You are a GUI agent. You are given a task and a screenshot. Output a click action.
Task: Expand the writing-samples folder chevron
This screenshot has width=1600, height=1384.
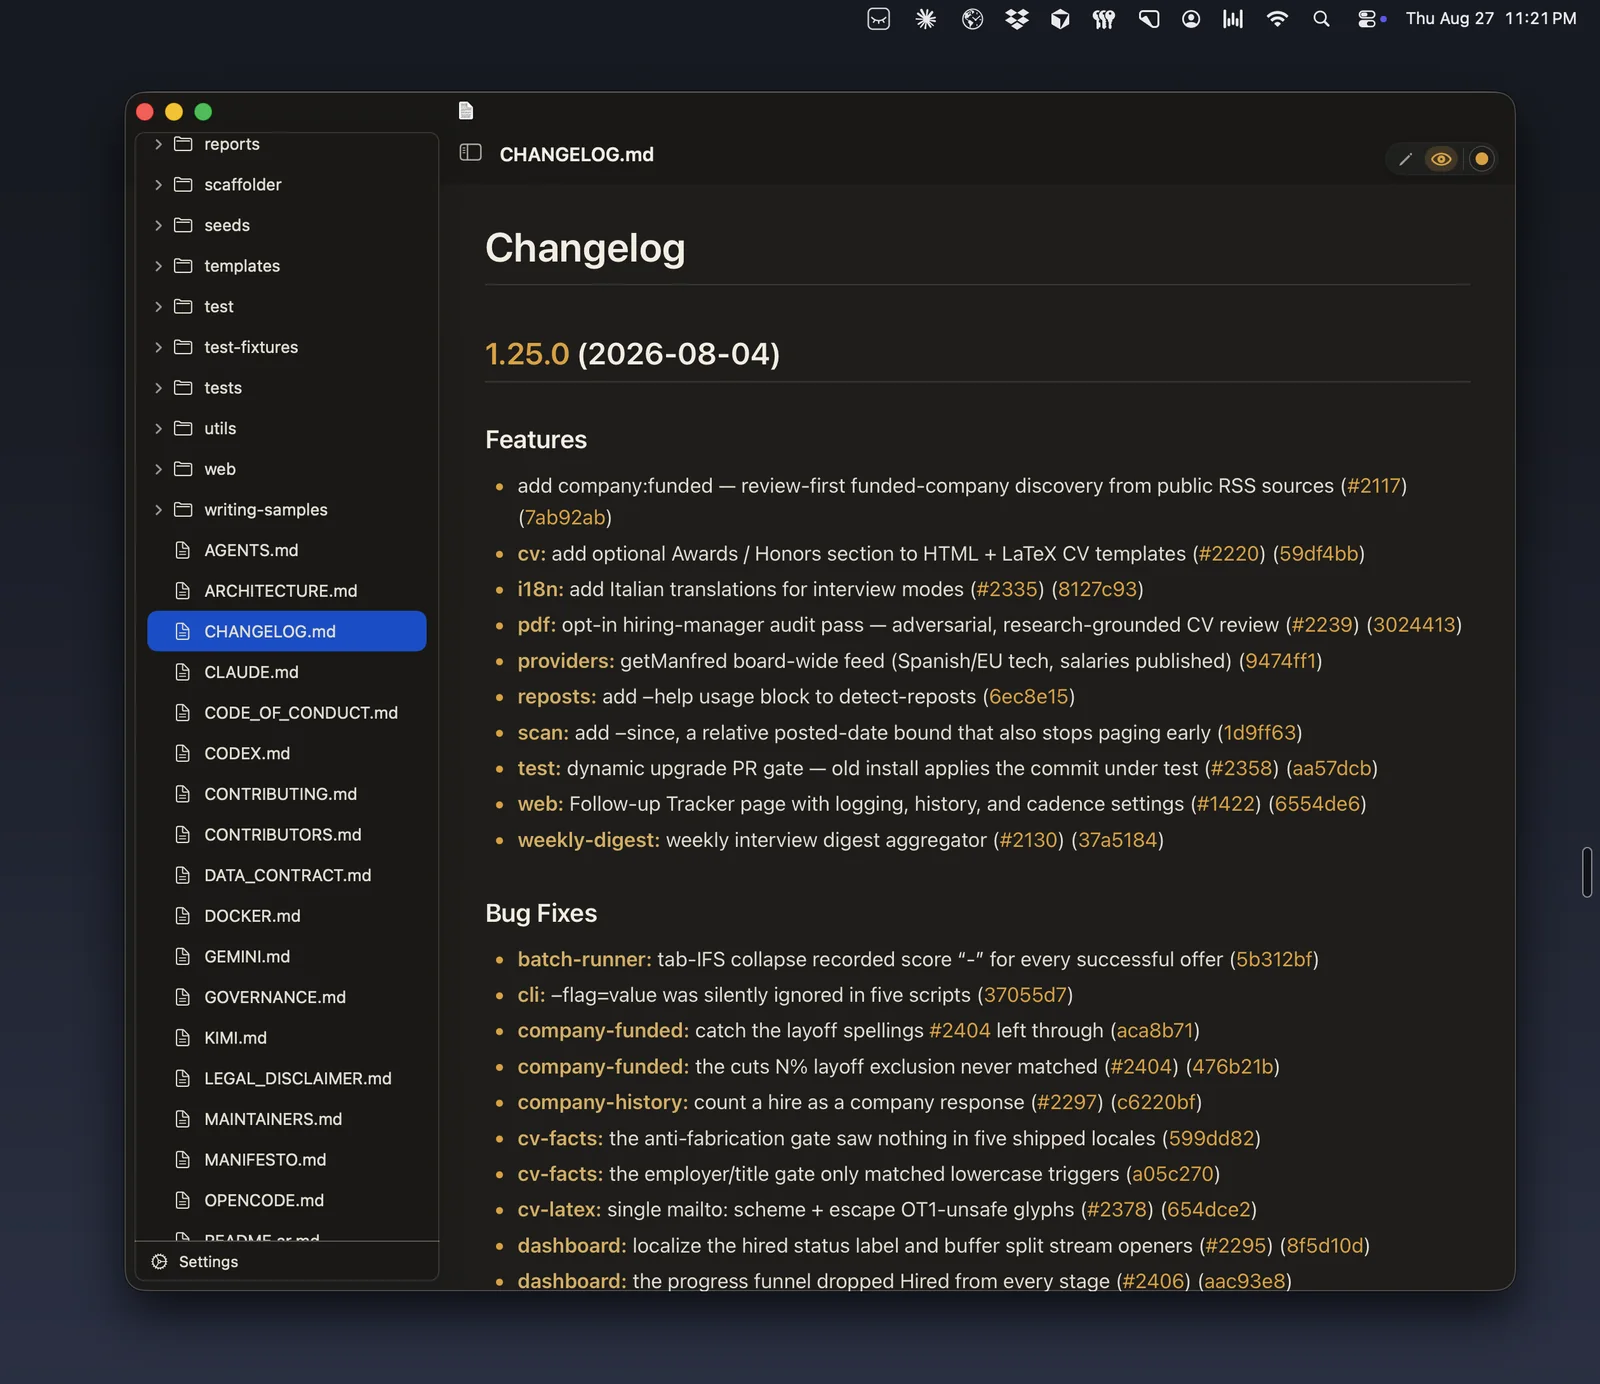tap(158, 510)
